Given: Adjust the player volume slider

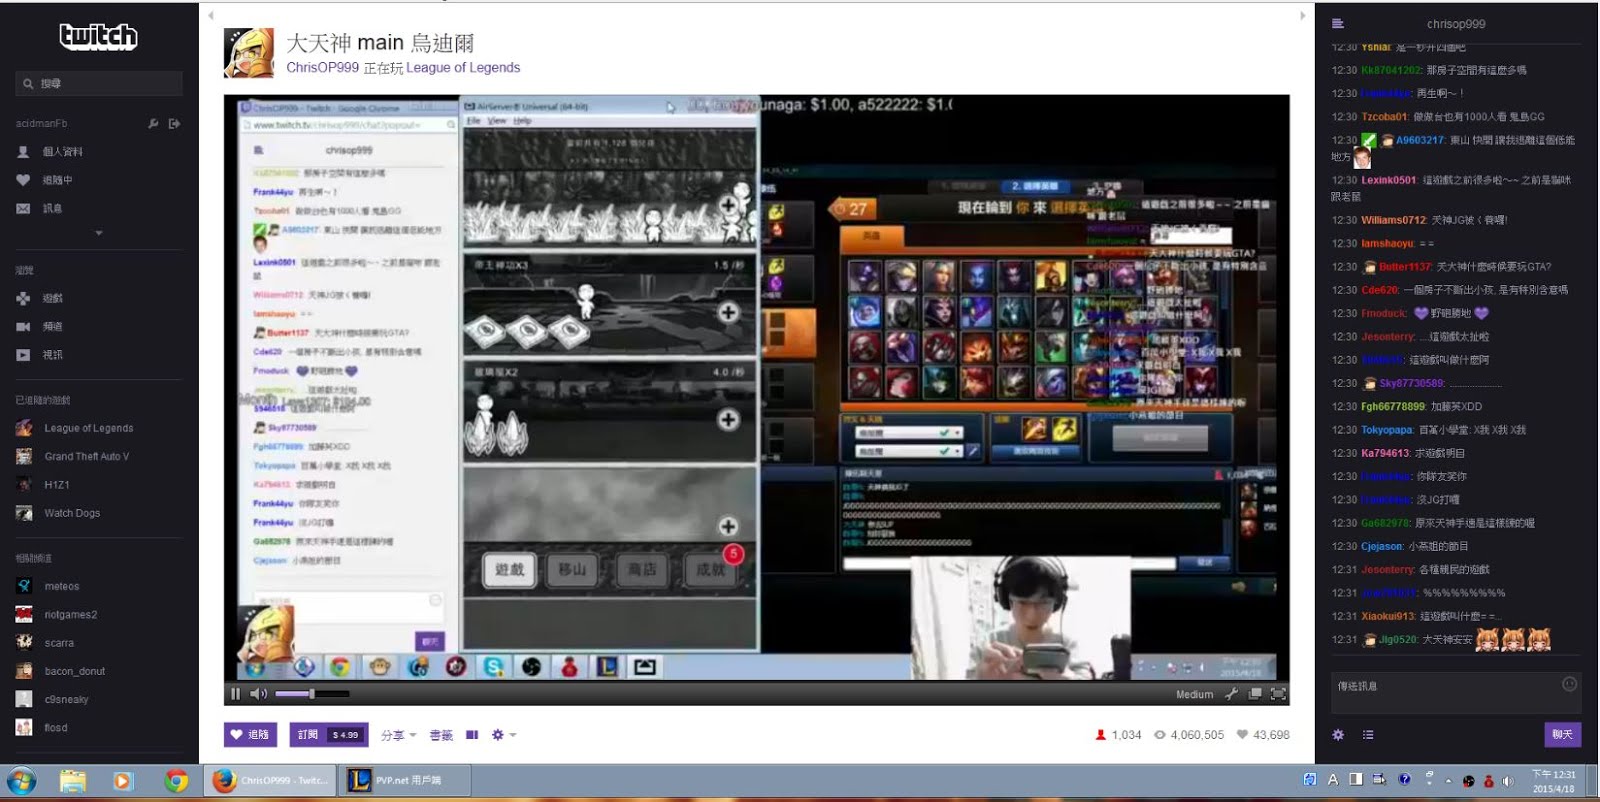Looking at the screenshot, I should 312,693.
